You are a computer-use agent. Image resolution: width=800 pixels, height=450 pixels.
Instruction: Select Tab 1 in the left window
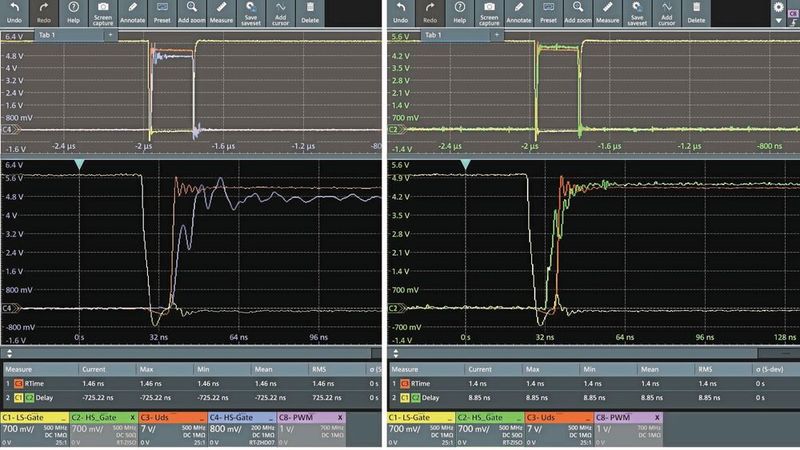coord(69,35)
